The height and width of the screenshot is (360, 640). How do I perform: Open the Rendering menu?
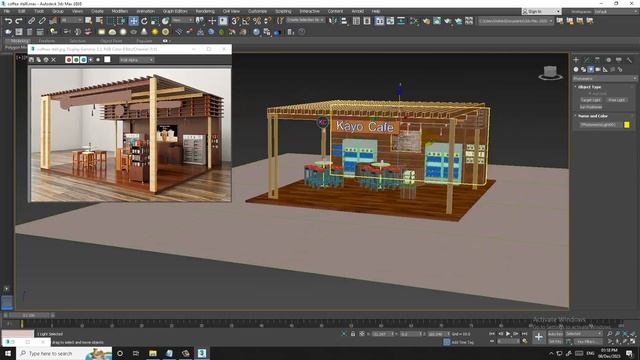tap(205, 11)
